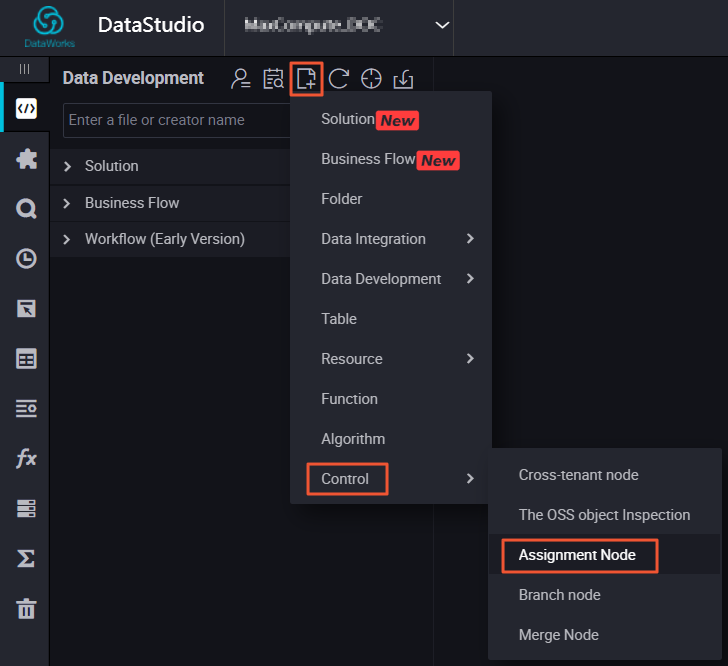Open the recycle bin sidebar icon
The image size is (728, 666).
(26, 608)
